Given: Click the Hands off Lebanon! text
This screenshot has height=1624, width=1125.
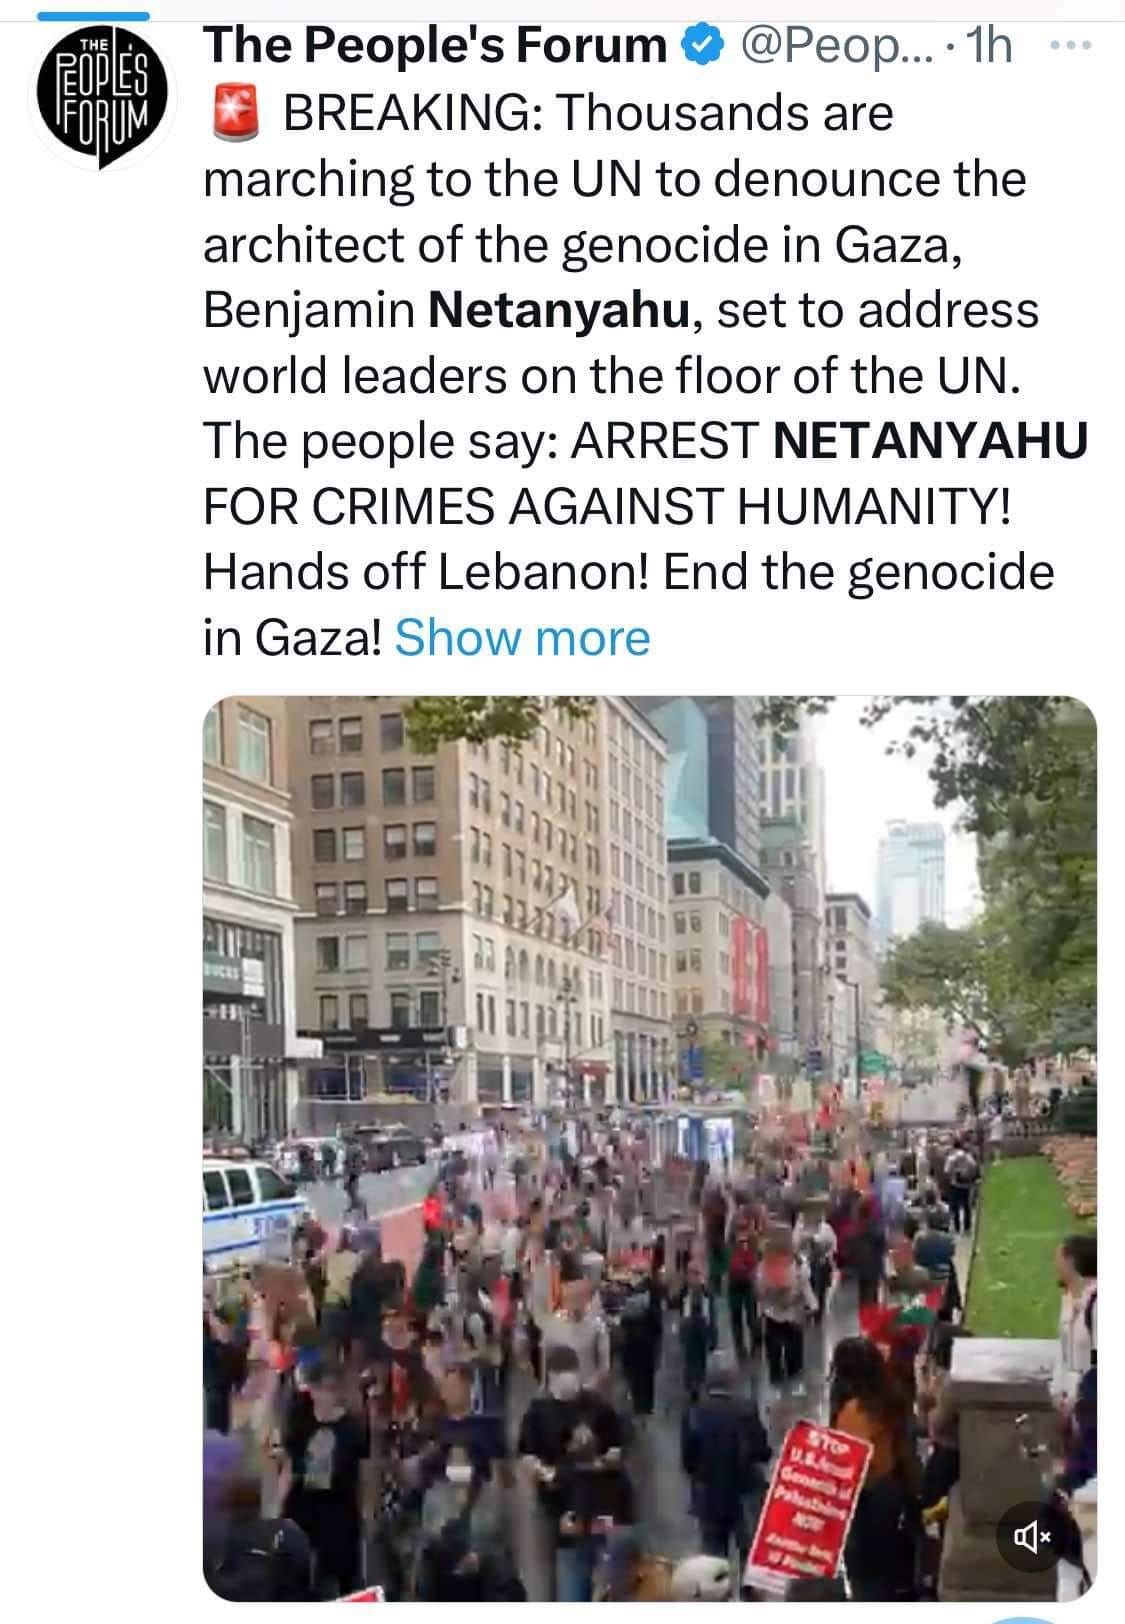Looking at the screenshot, I should (x=428, y=573).
